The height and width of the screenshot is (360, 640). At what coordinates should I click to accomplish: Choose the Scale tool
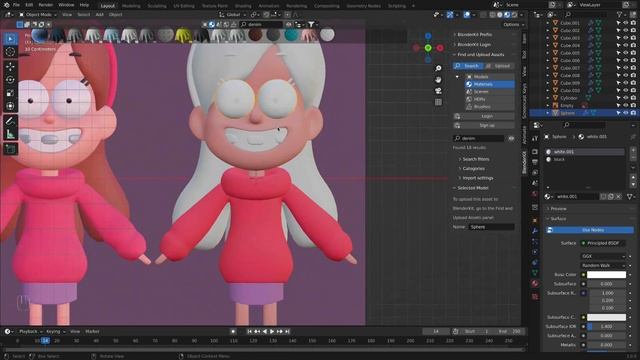(11, 93)
